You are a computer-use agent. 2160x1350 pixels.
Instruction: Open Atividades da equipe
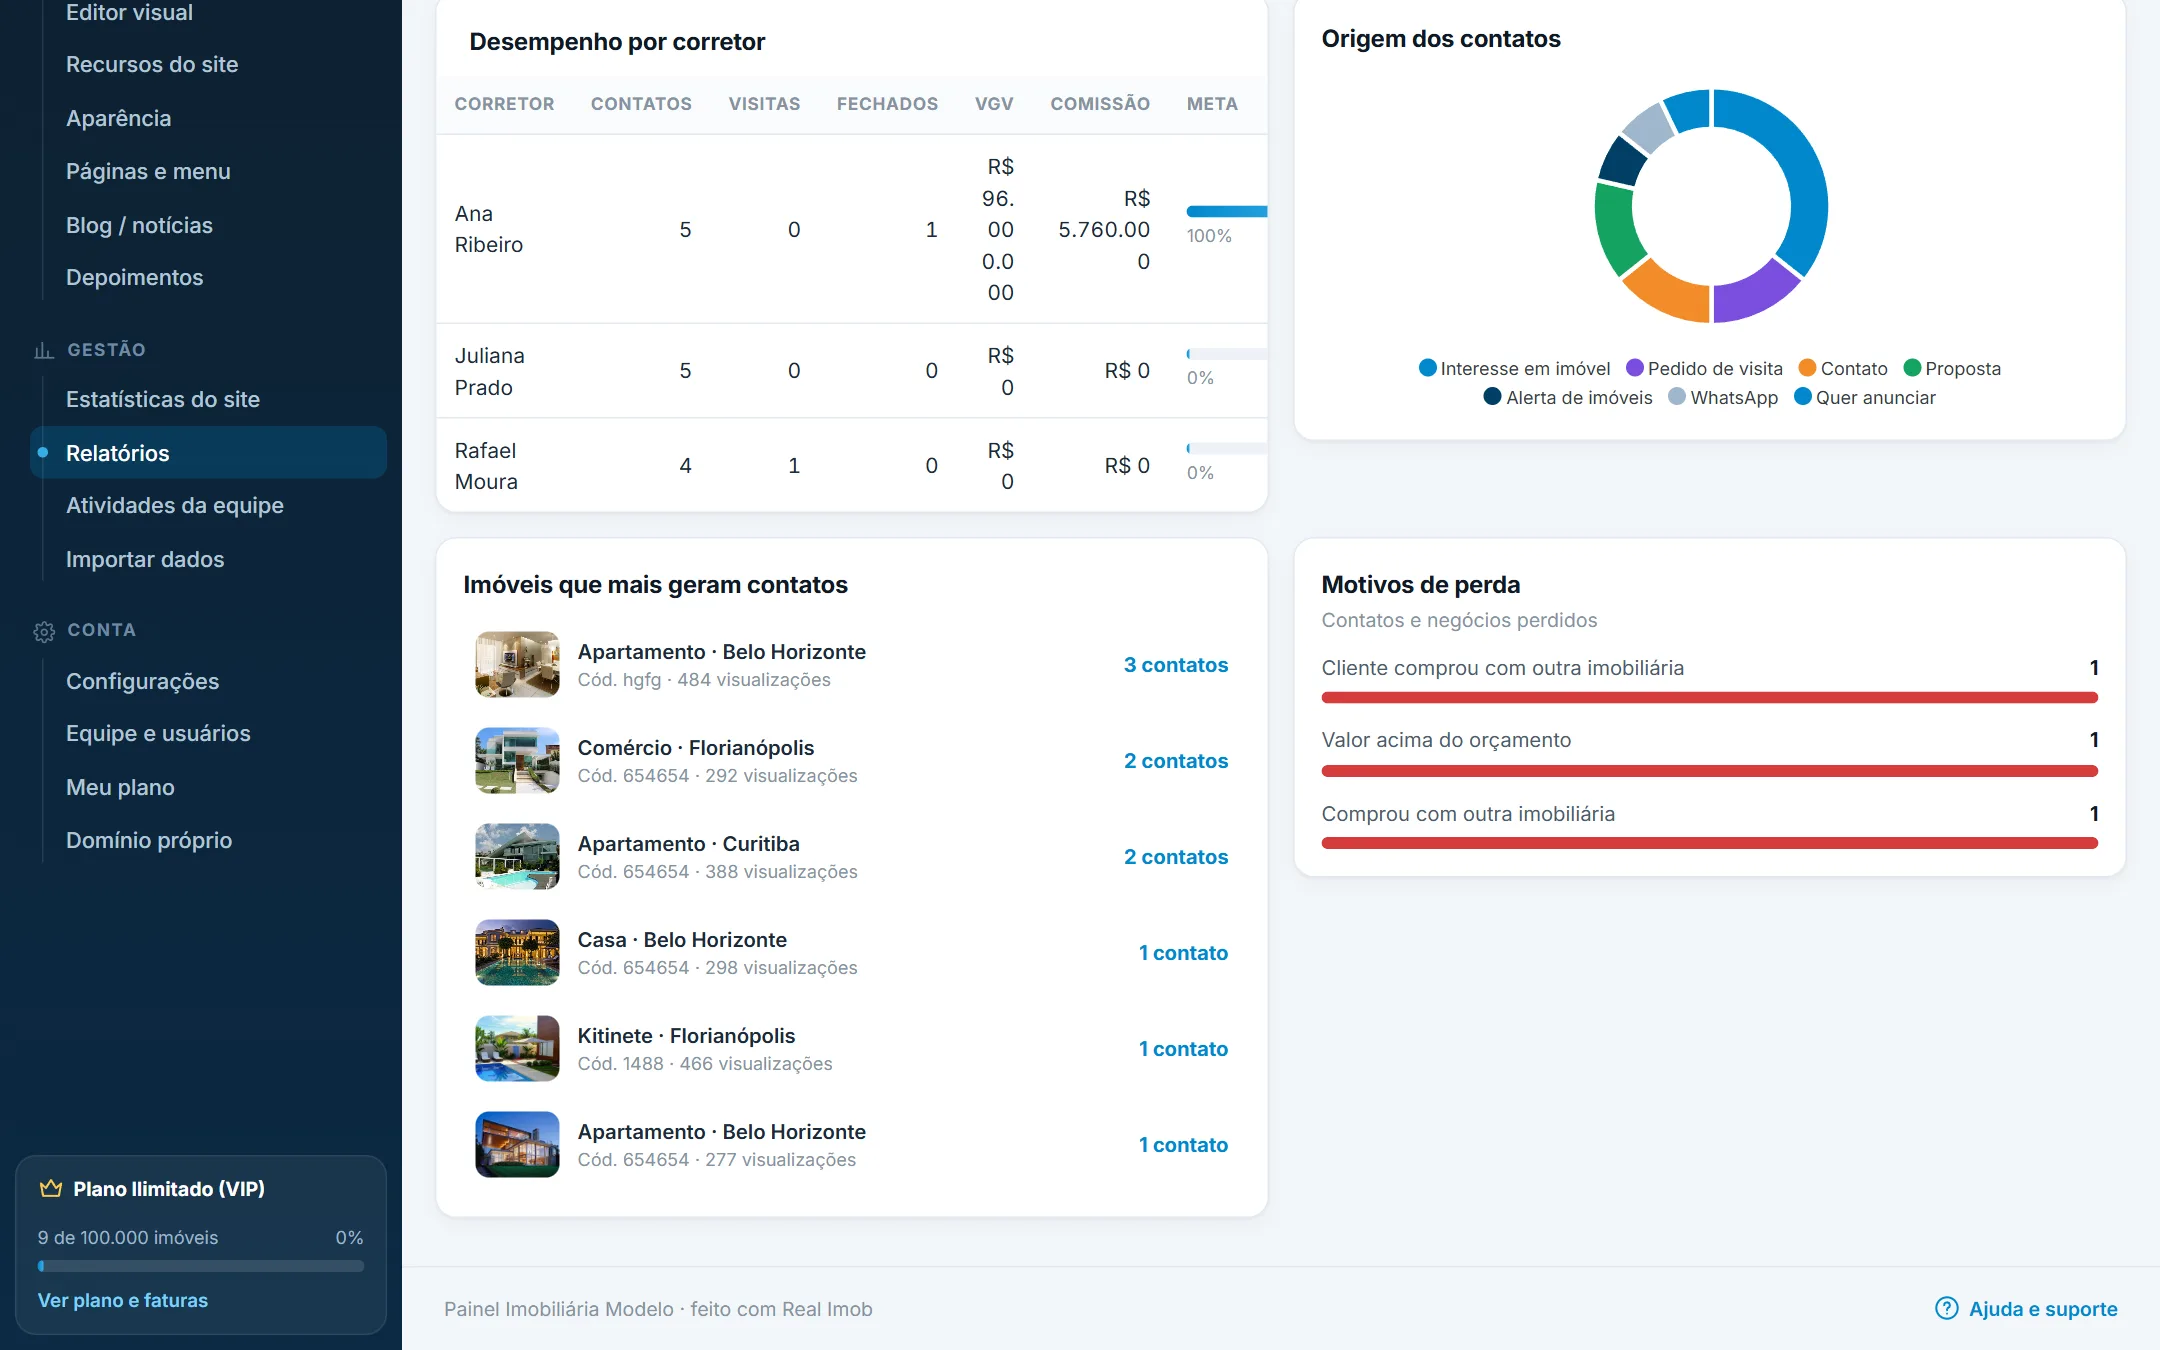174,505
